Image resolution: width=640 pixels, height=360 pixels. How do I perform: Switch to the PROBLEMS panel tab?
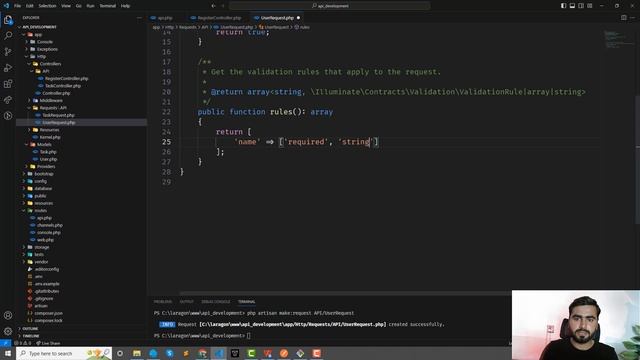(163, 302)
